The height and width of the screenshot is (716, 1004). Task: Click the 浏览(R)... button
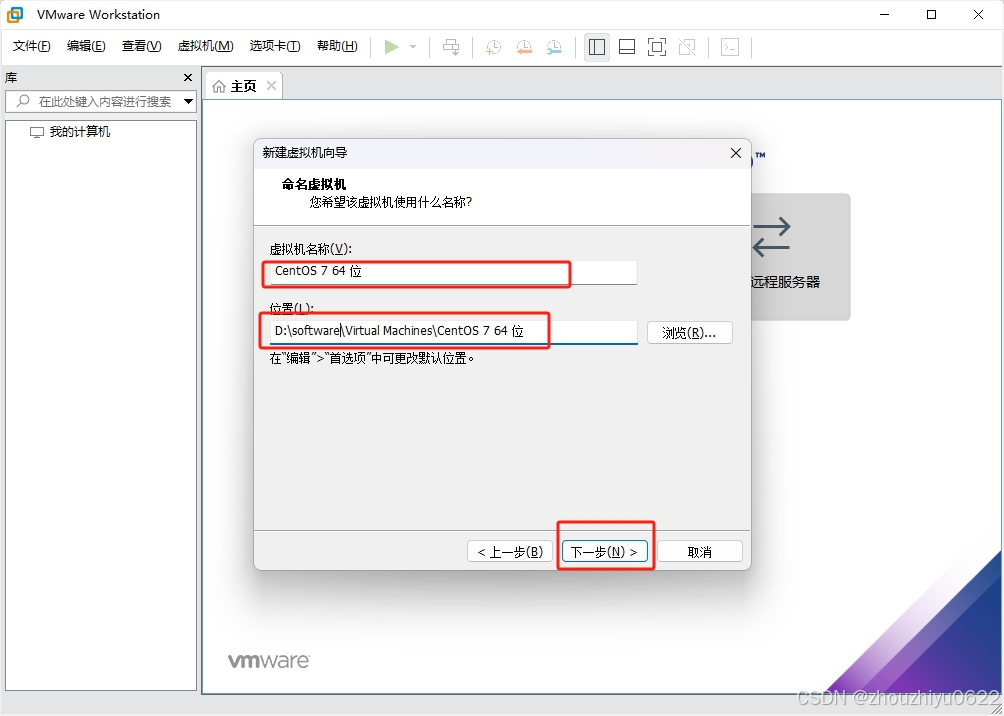(690, 333)
